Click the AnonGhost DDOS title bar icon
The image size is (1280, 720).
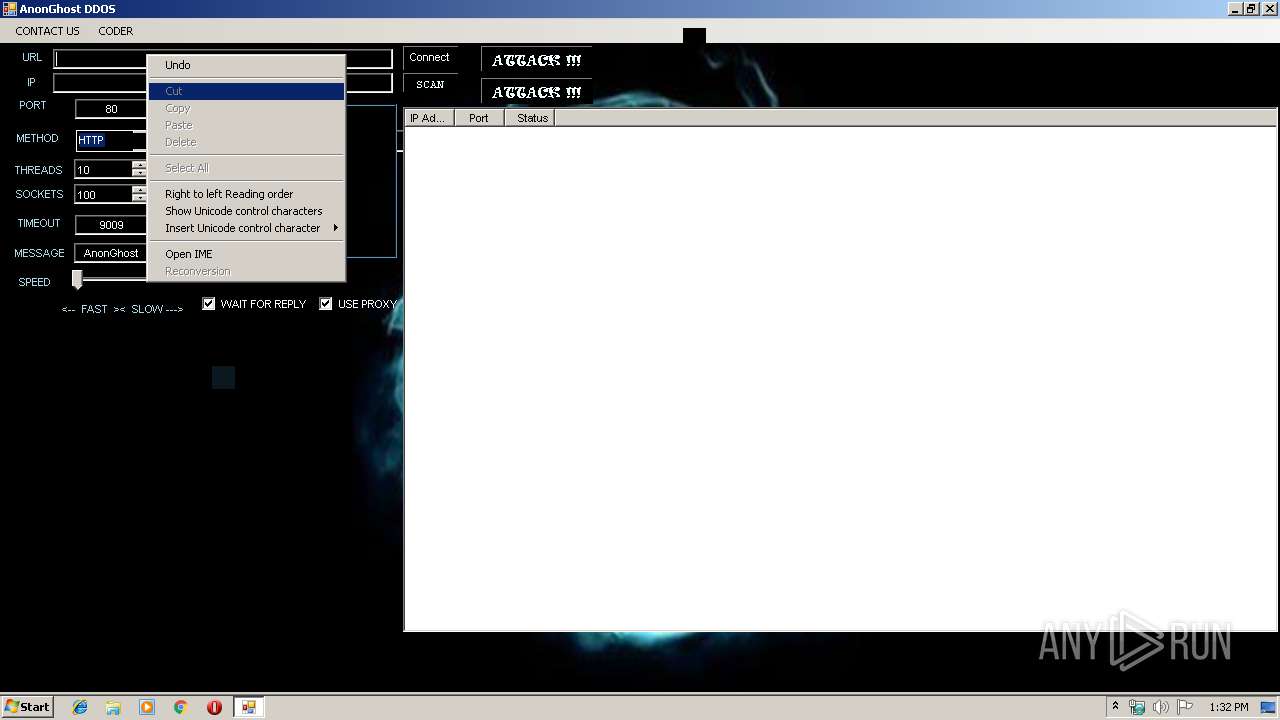(10, 9)
